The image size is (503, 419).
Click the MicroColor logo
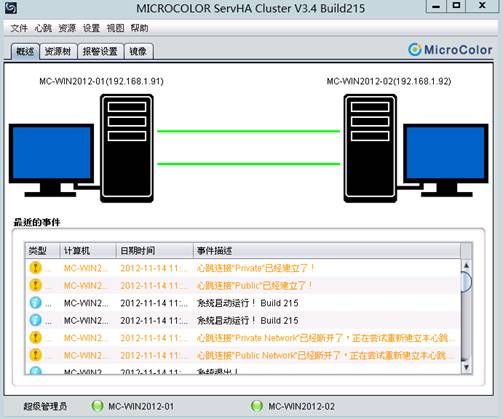(x=450, y=50)
